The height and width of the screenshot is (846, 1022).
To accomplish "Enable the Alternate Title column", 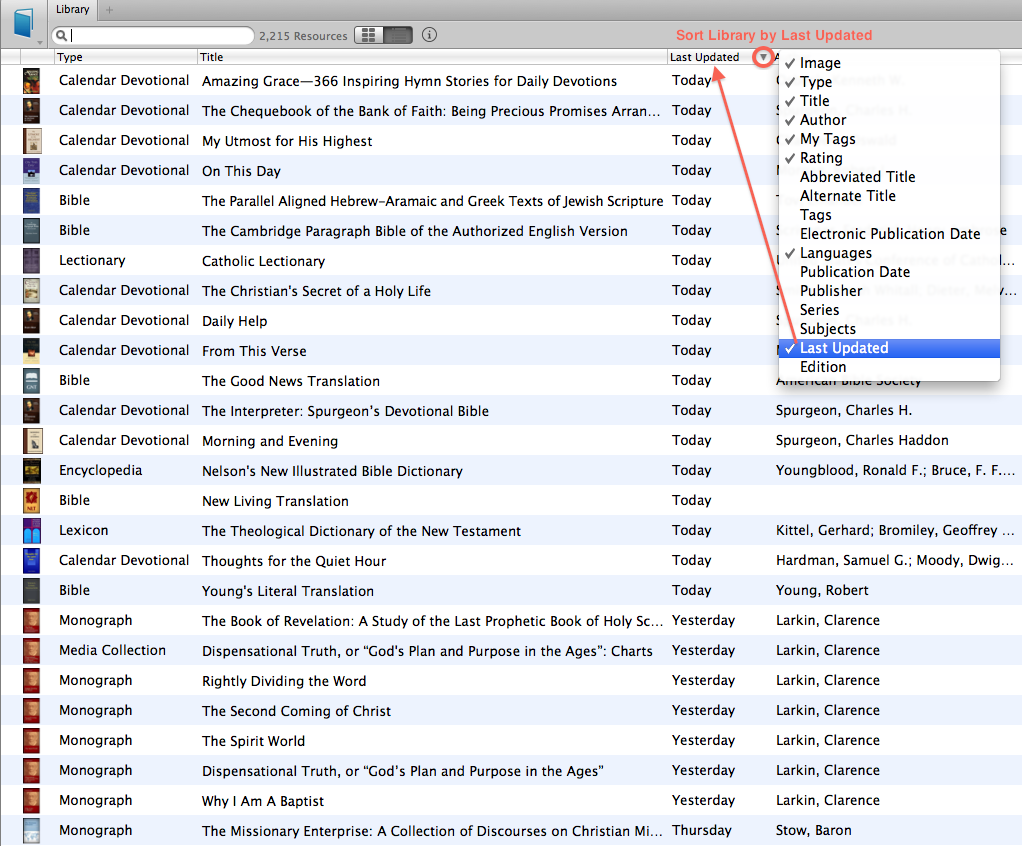I will click(889, 196).
